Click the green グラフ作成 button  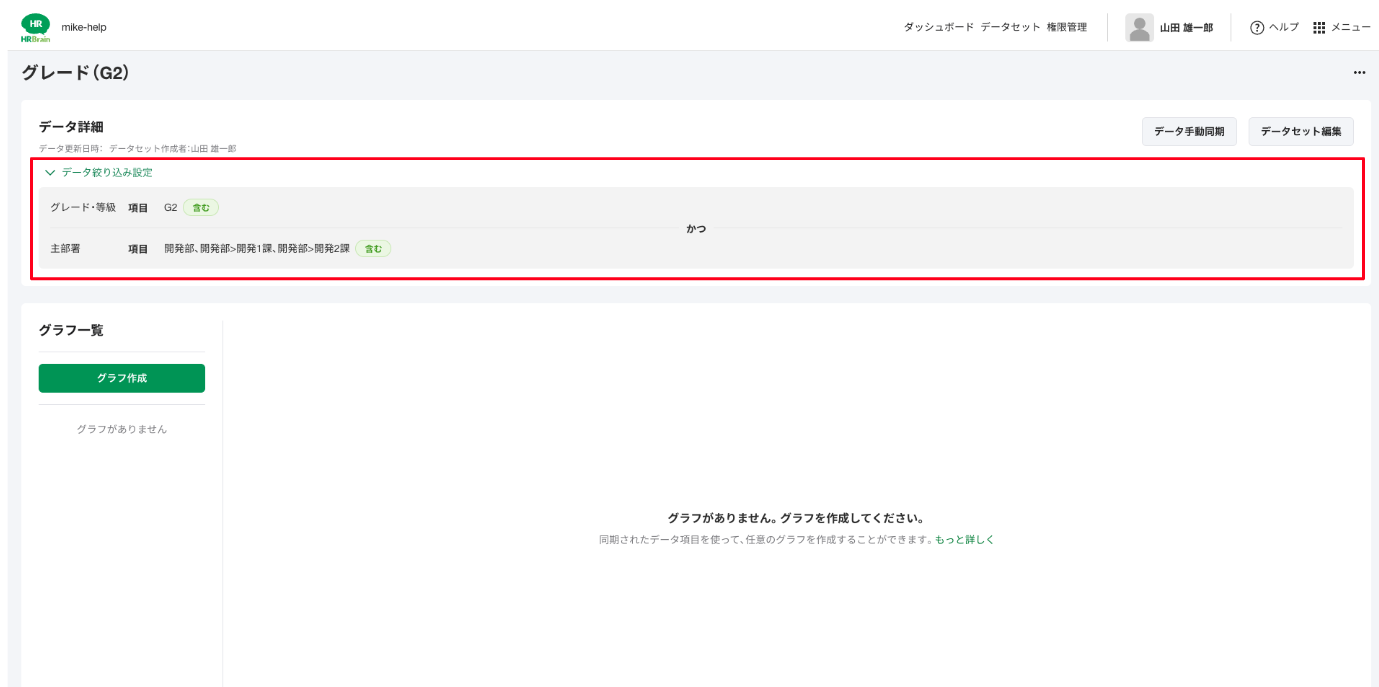(x=122, y=378)
